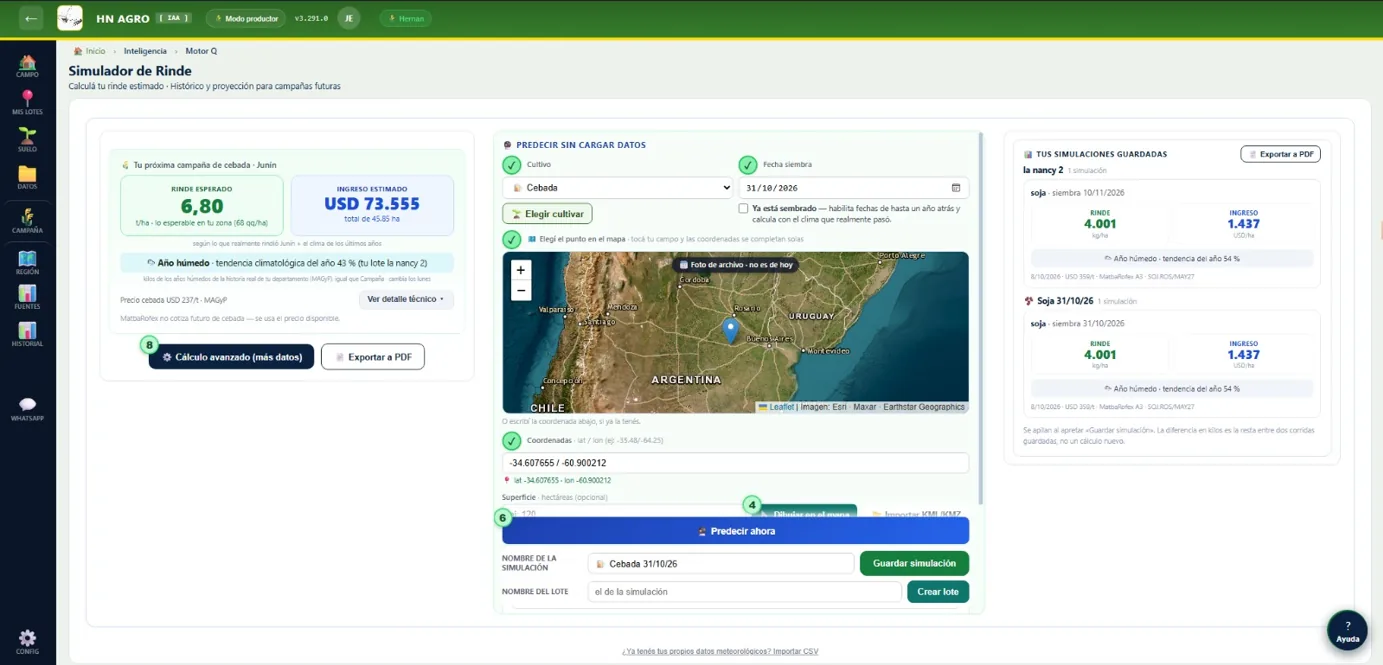1383x665 pixels.
Task: Select the Motor Q breadcrumb
Action: (x=201, y=51)
